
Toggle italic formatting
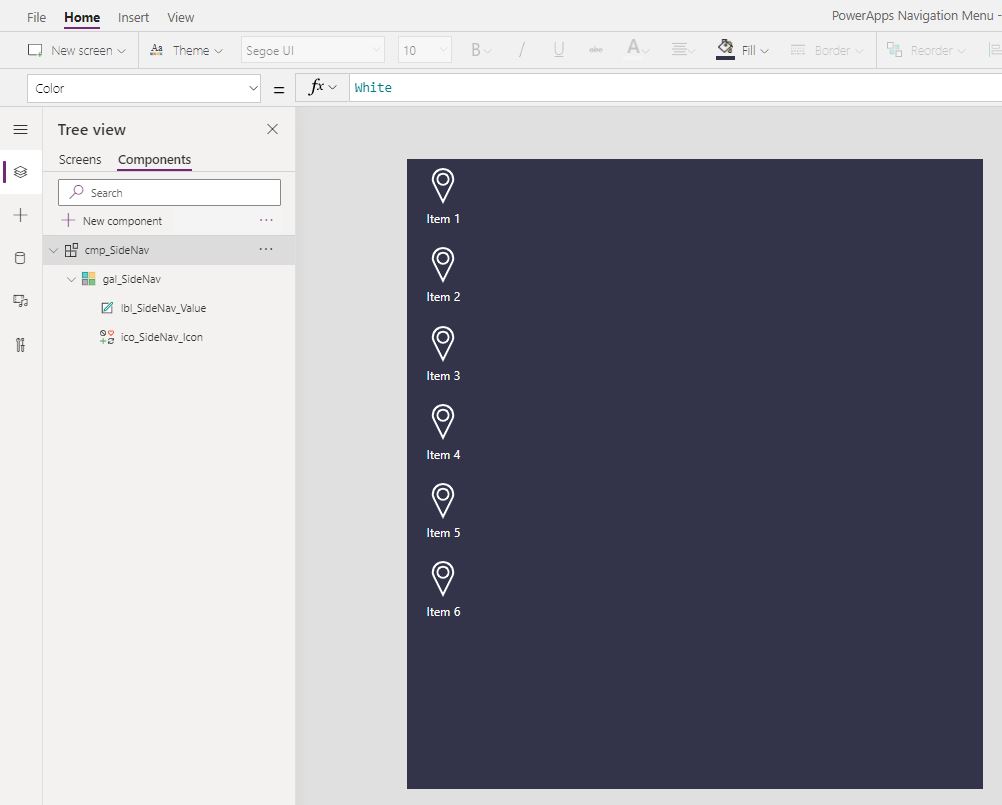(x=521, y=50)
